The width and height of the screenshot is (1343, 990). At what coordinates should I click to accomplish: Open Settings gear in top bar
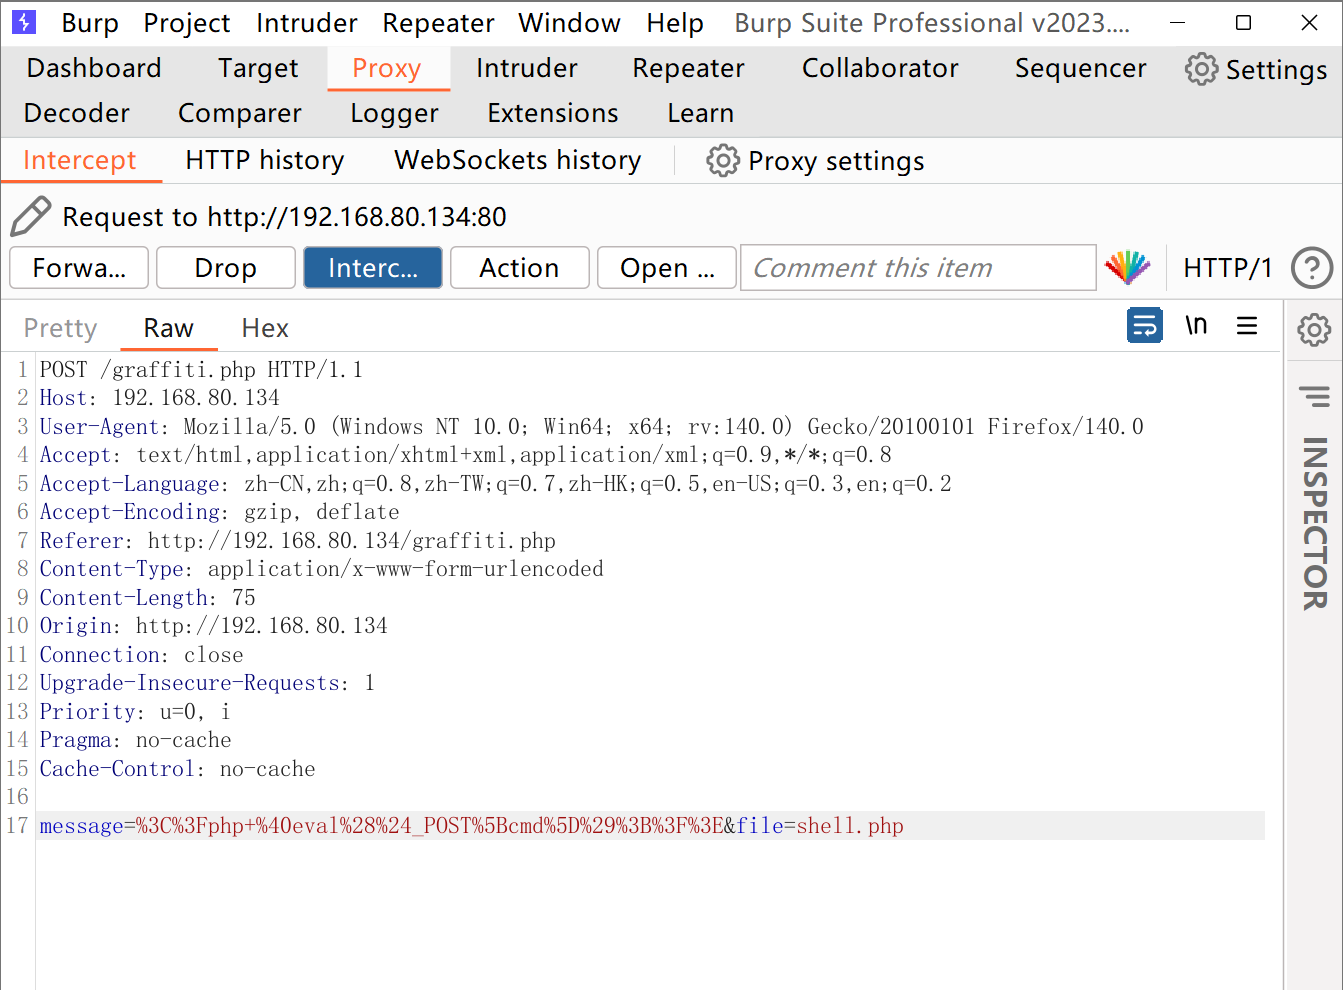(x=1256, y=69)
